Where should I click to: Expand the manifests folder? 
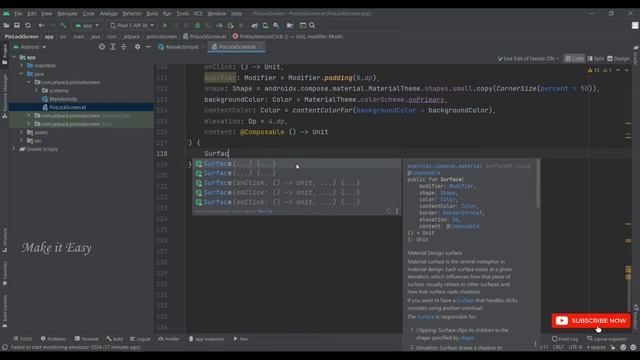22,65
